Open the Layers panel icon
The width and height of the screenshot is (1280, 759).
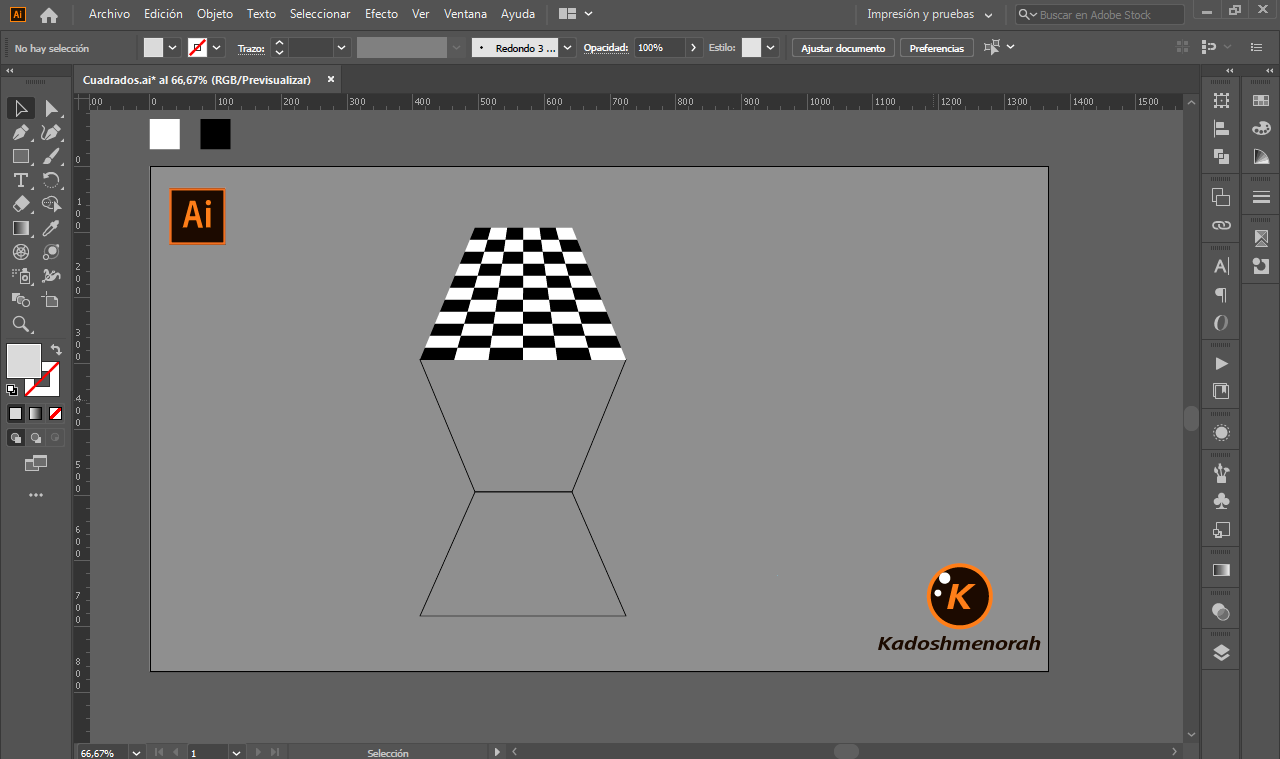1221,653
